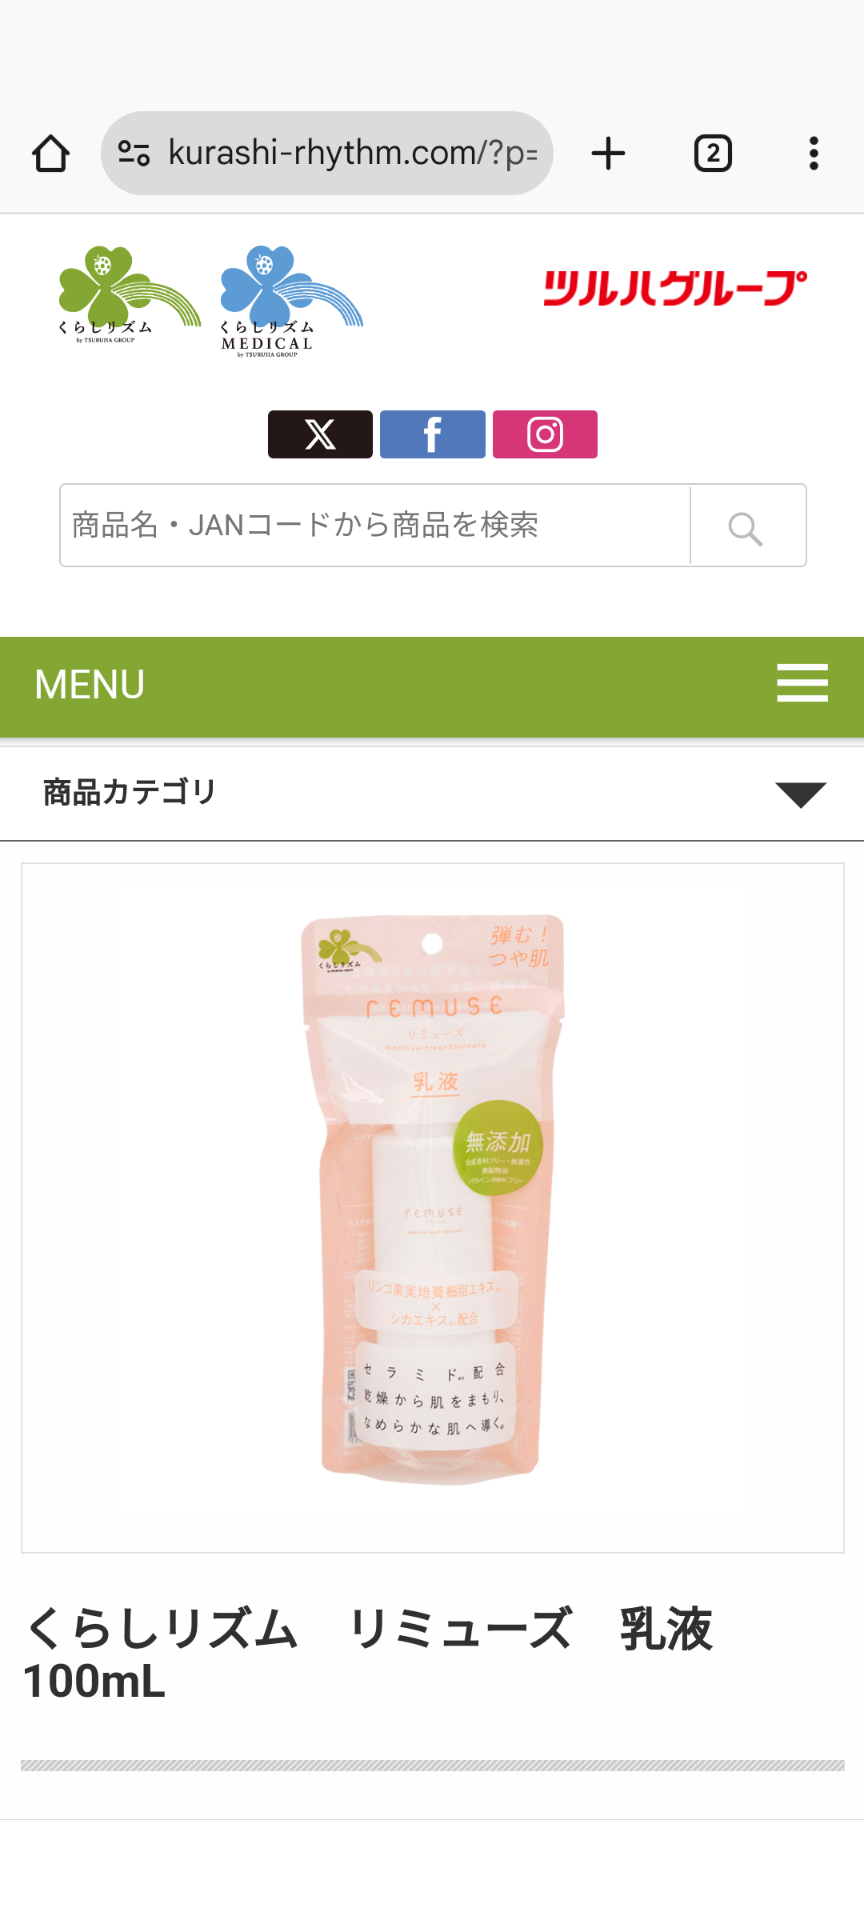
Task: Open the green Kurashi Rhythm clover logo
Action: click(x=129, y=295)
